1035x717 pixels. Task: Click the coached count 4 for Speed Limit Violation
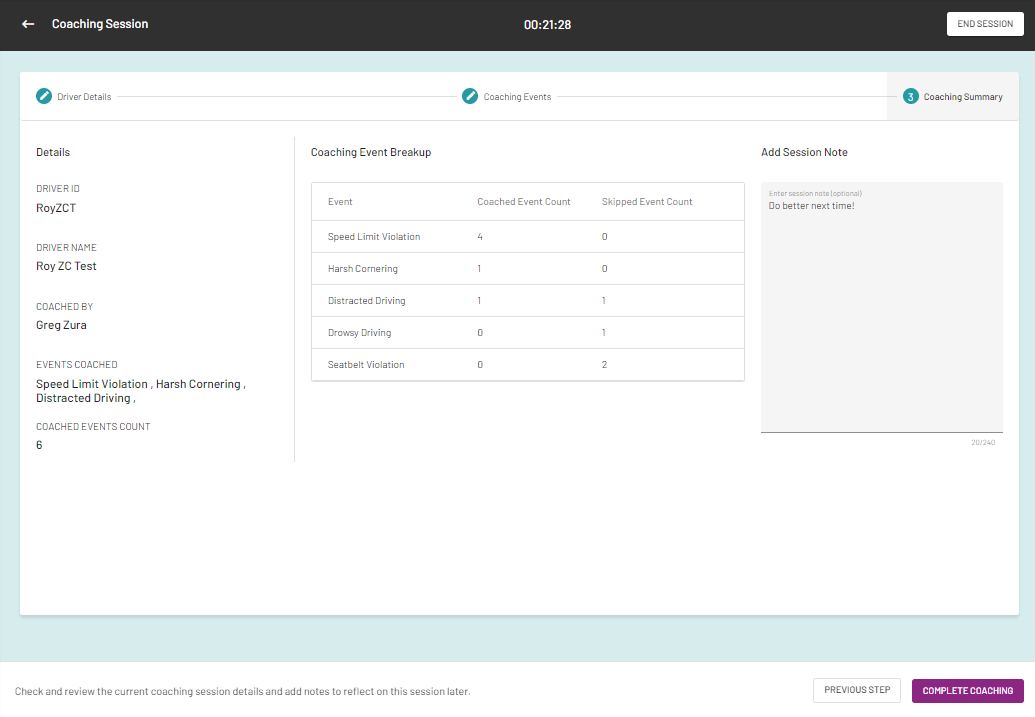coord(479,236)
